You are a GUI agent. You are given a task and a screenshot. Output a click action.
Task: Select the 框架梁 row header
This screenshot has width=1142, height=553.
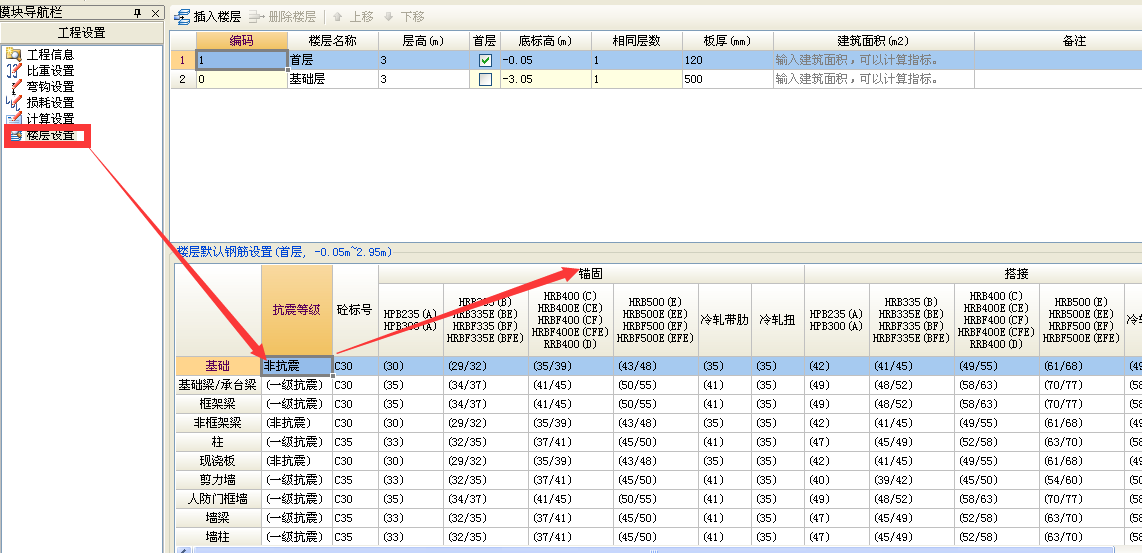click(218, 404)
